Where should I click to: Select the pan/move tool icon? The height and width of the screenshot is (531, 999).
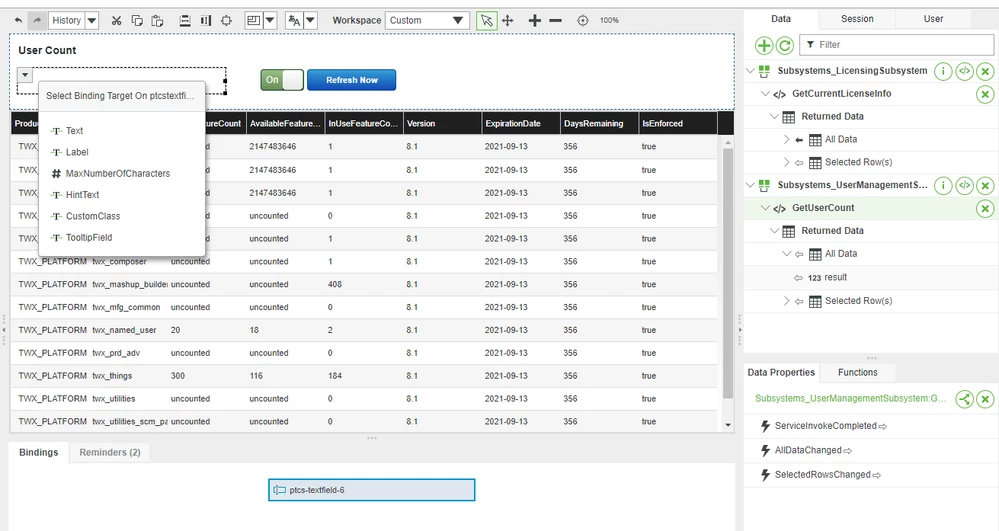tap(508, 20)
